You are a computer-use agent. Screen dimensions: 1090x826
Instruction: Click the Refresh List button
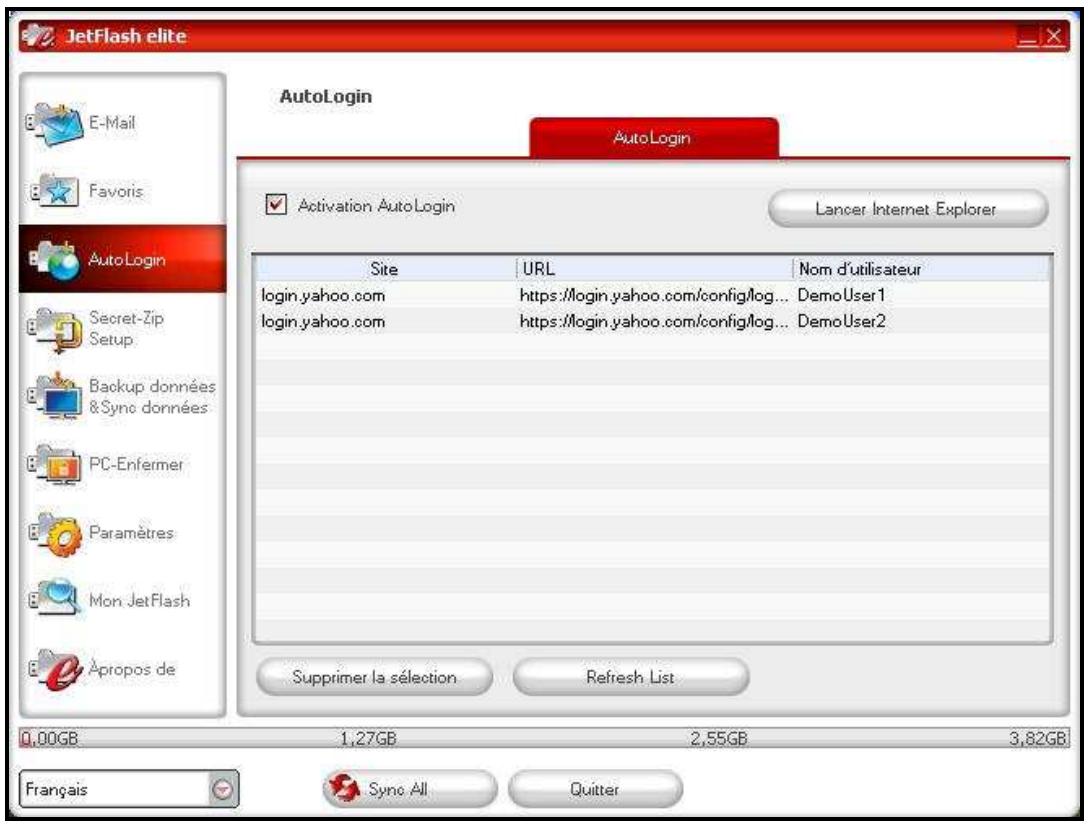click(631, 677)
